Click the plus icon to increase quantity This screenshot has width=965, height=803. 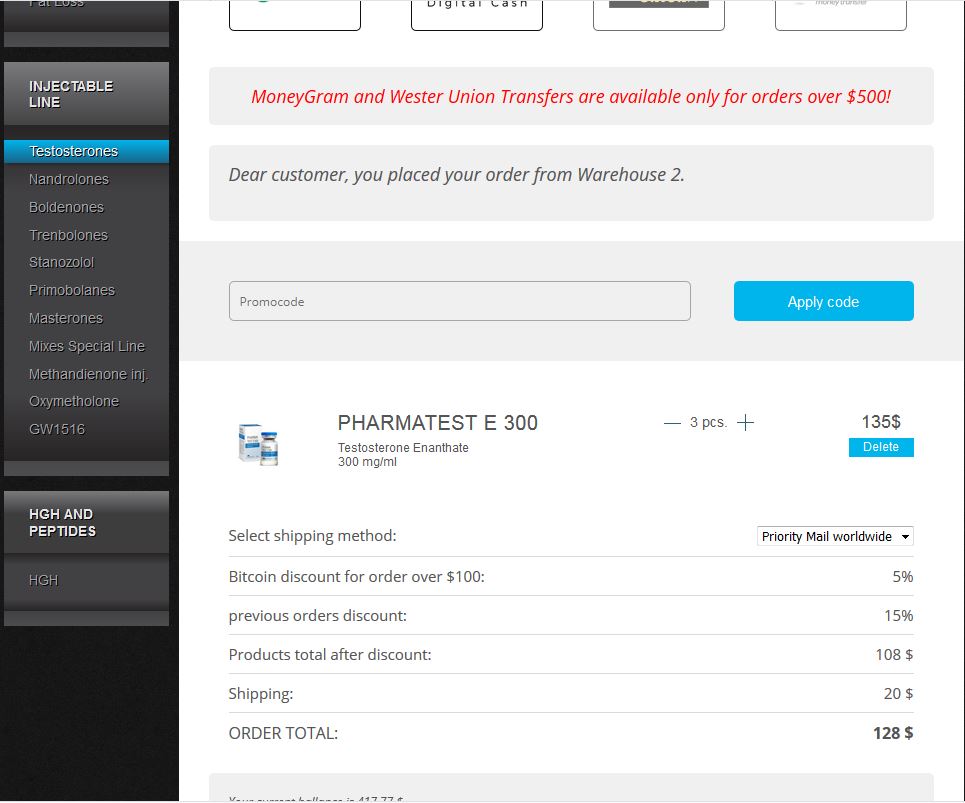745,423
